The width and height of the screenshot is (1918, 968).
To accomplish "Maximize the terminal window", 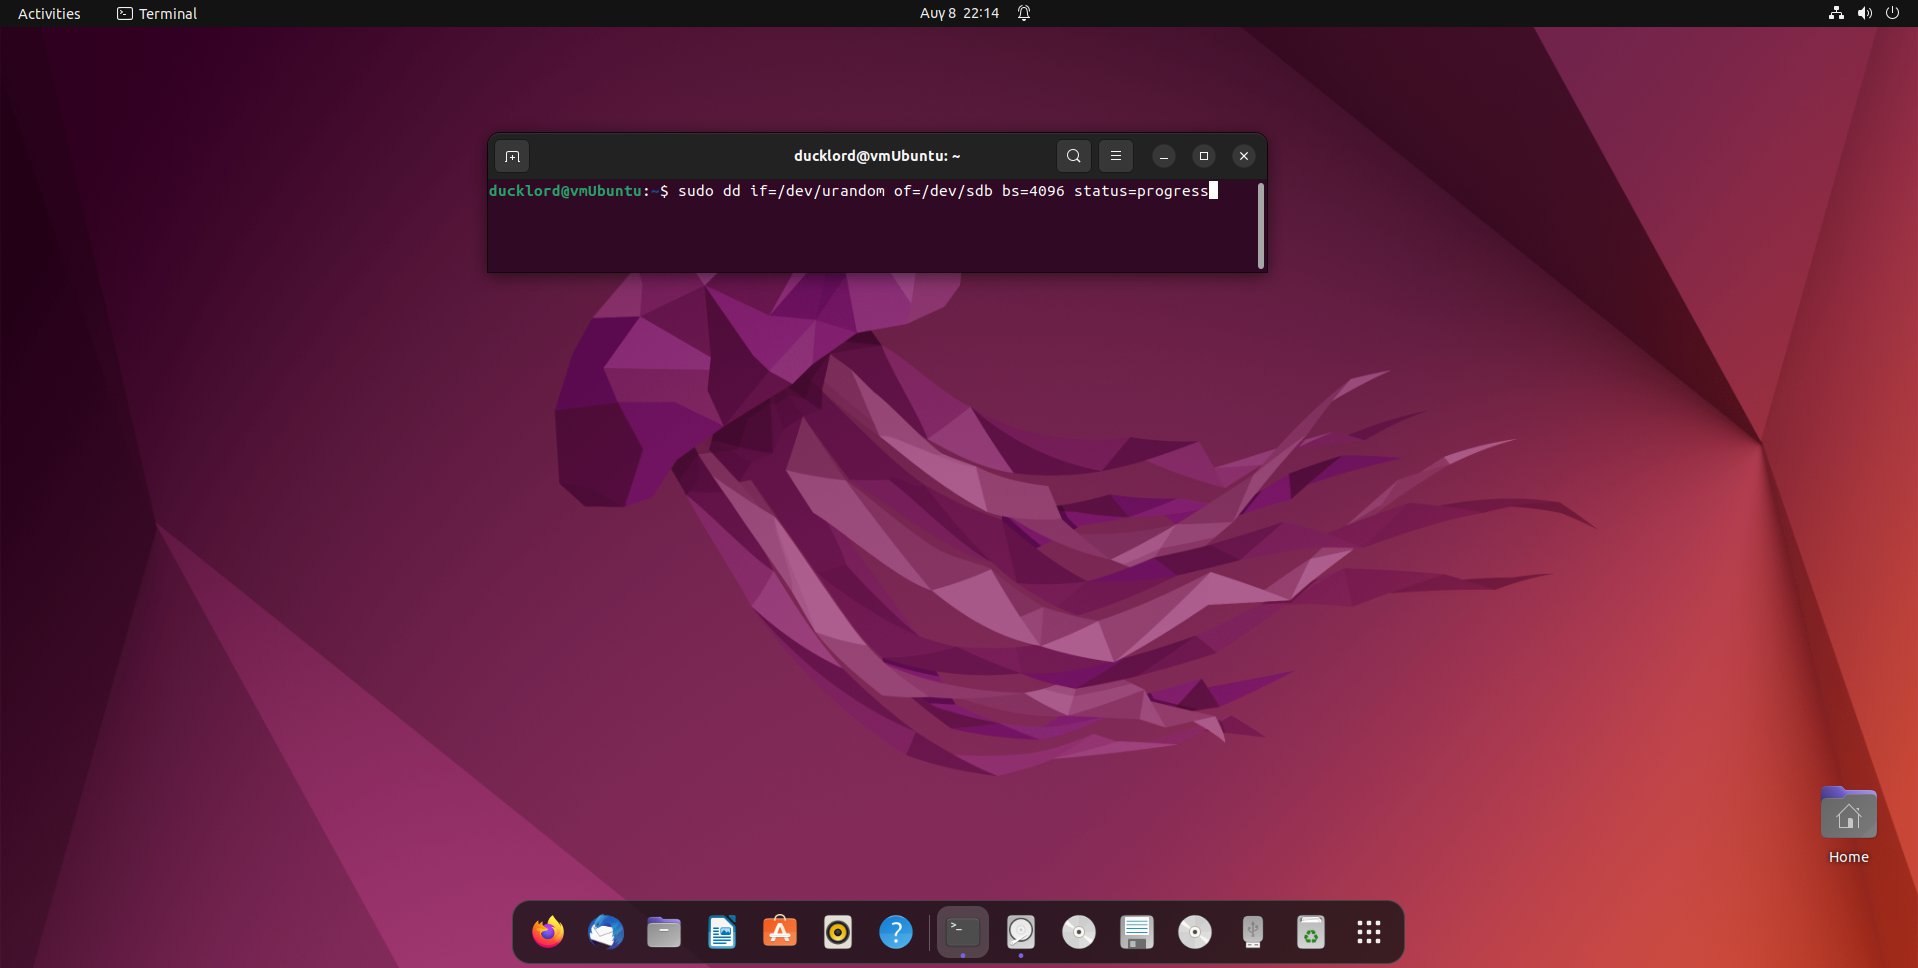I will pyautogui.click(x=1204, y=156).
